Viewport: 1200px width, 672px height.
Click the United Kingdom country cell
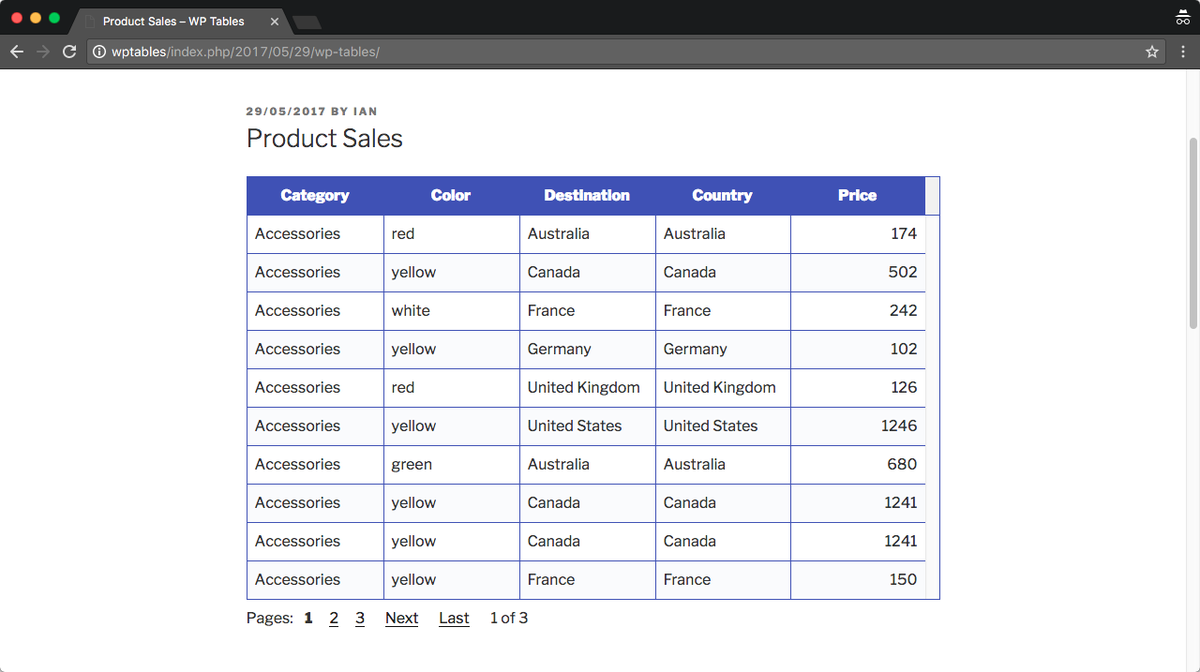coord(723,388)
